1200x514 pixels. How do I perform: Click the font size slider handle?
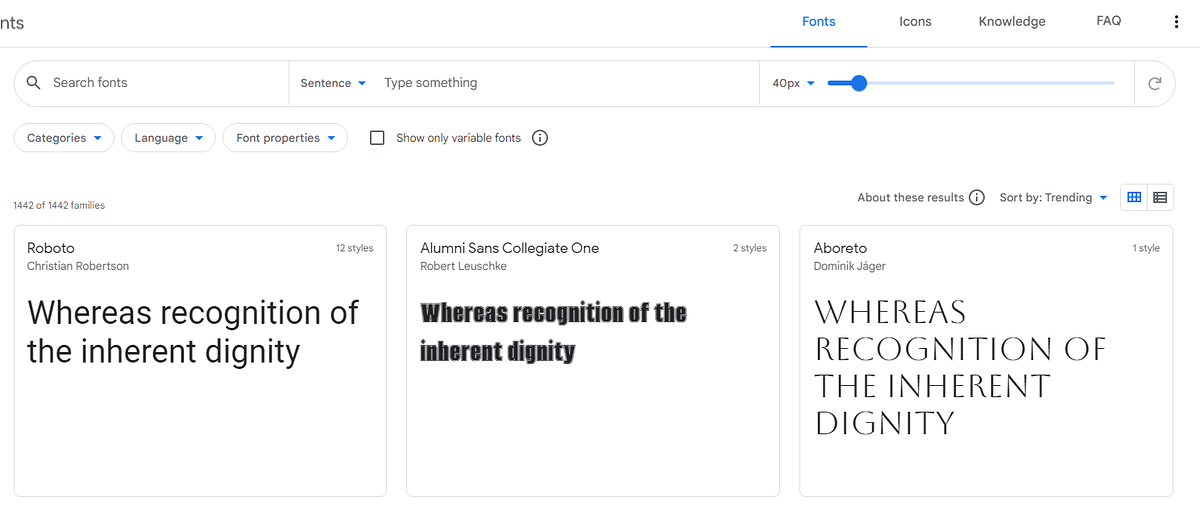858,84
